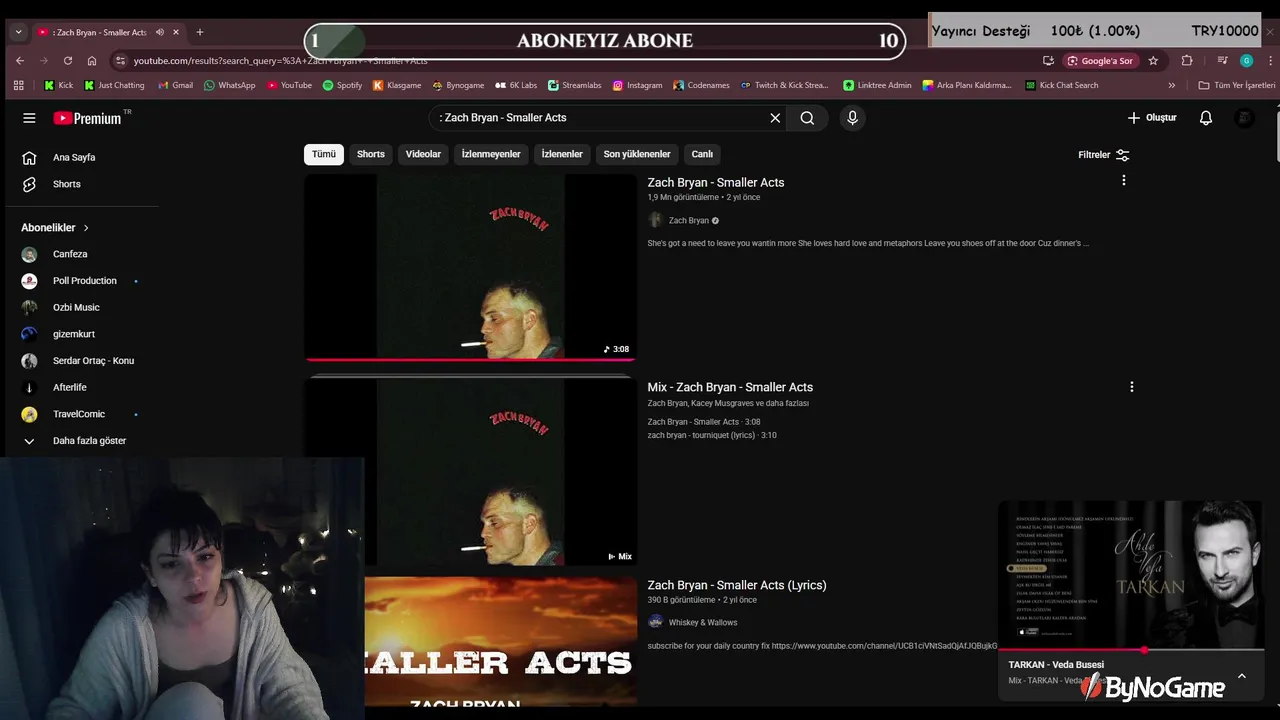Viewport: 1280px width, 720px height.
Task: Open the Mix - Zach Bryan - Smaller Acts thumbnail
Action: coord(470,472)
